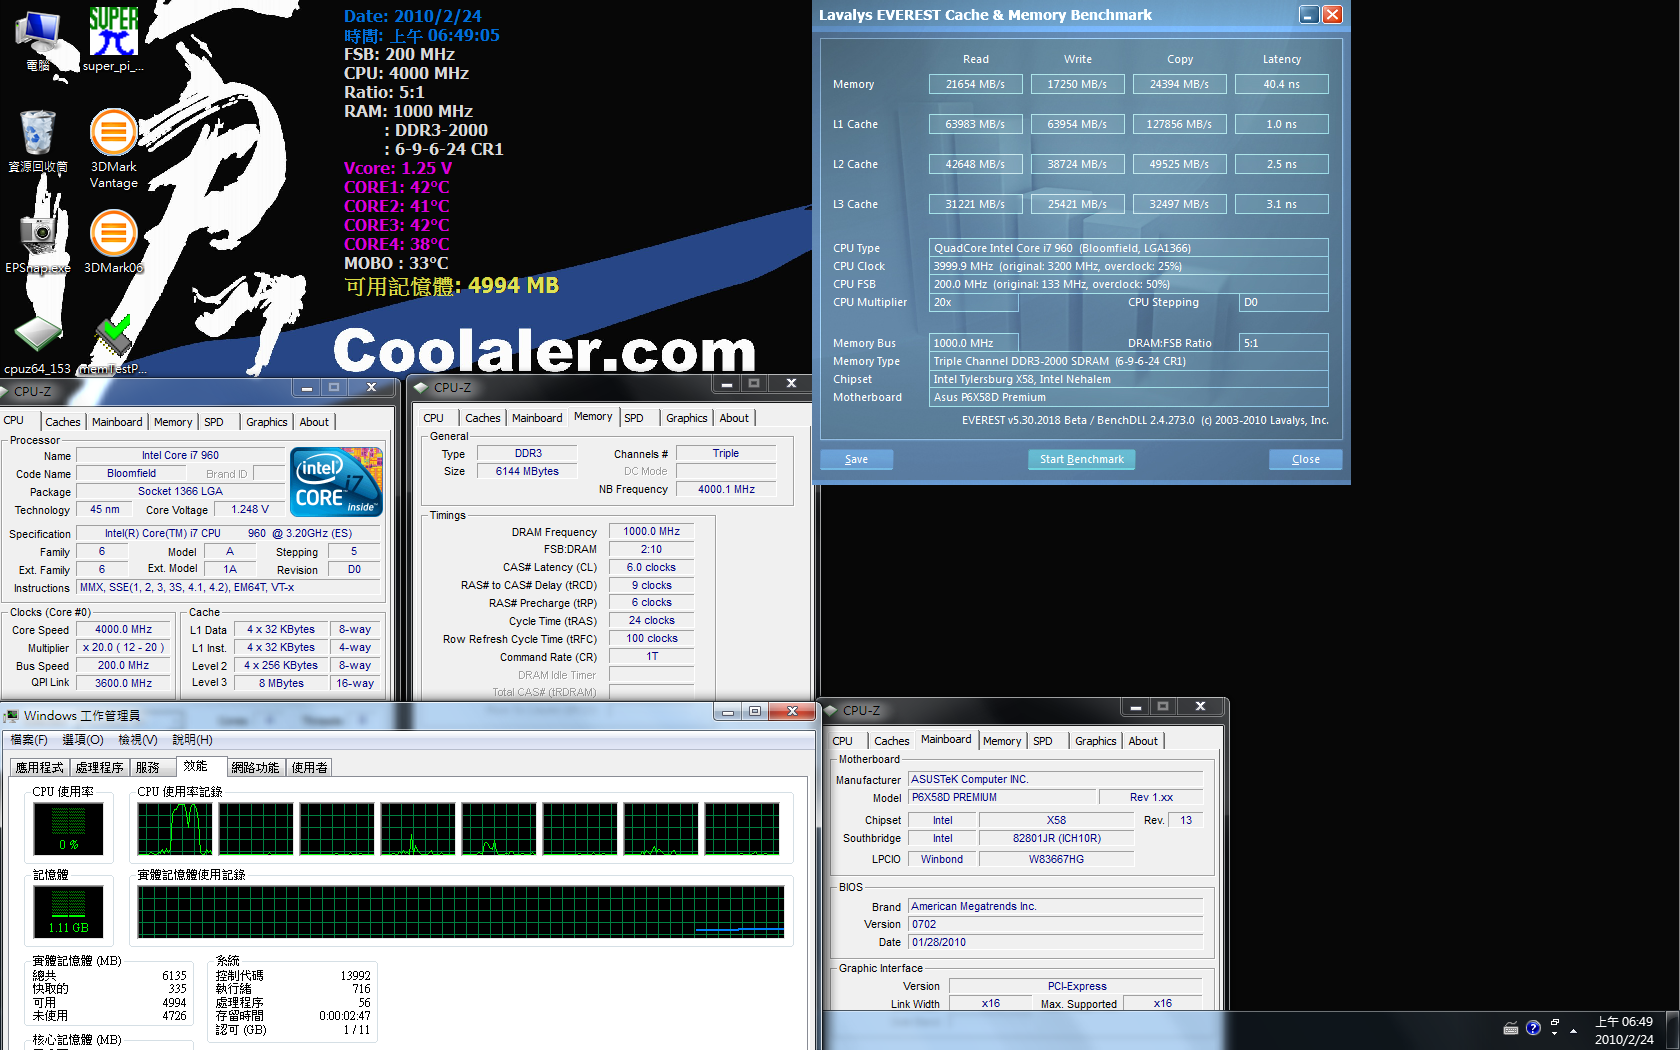Open Mainboard tab in the CPU-Z Processor window
The height and width of the screenshot is (1050, 1680).
(x=117, y=422)
